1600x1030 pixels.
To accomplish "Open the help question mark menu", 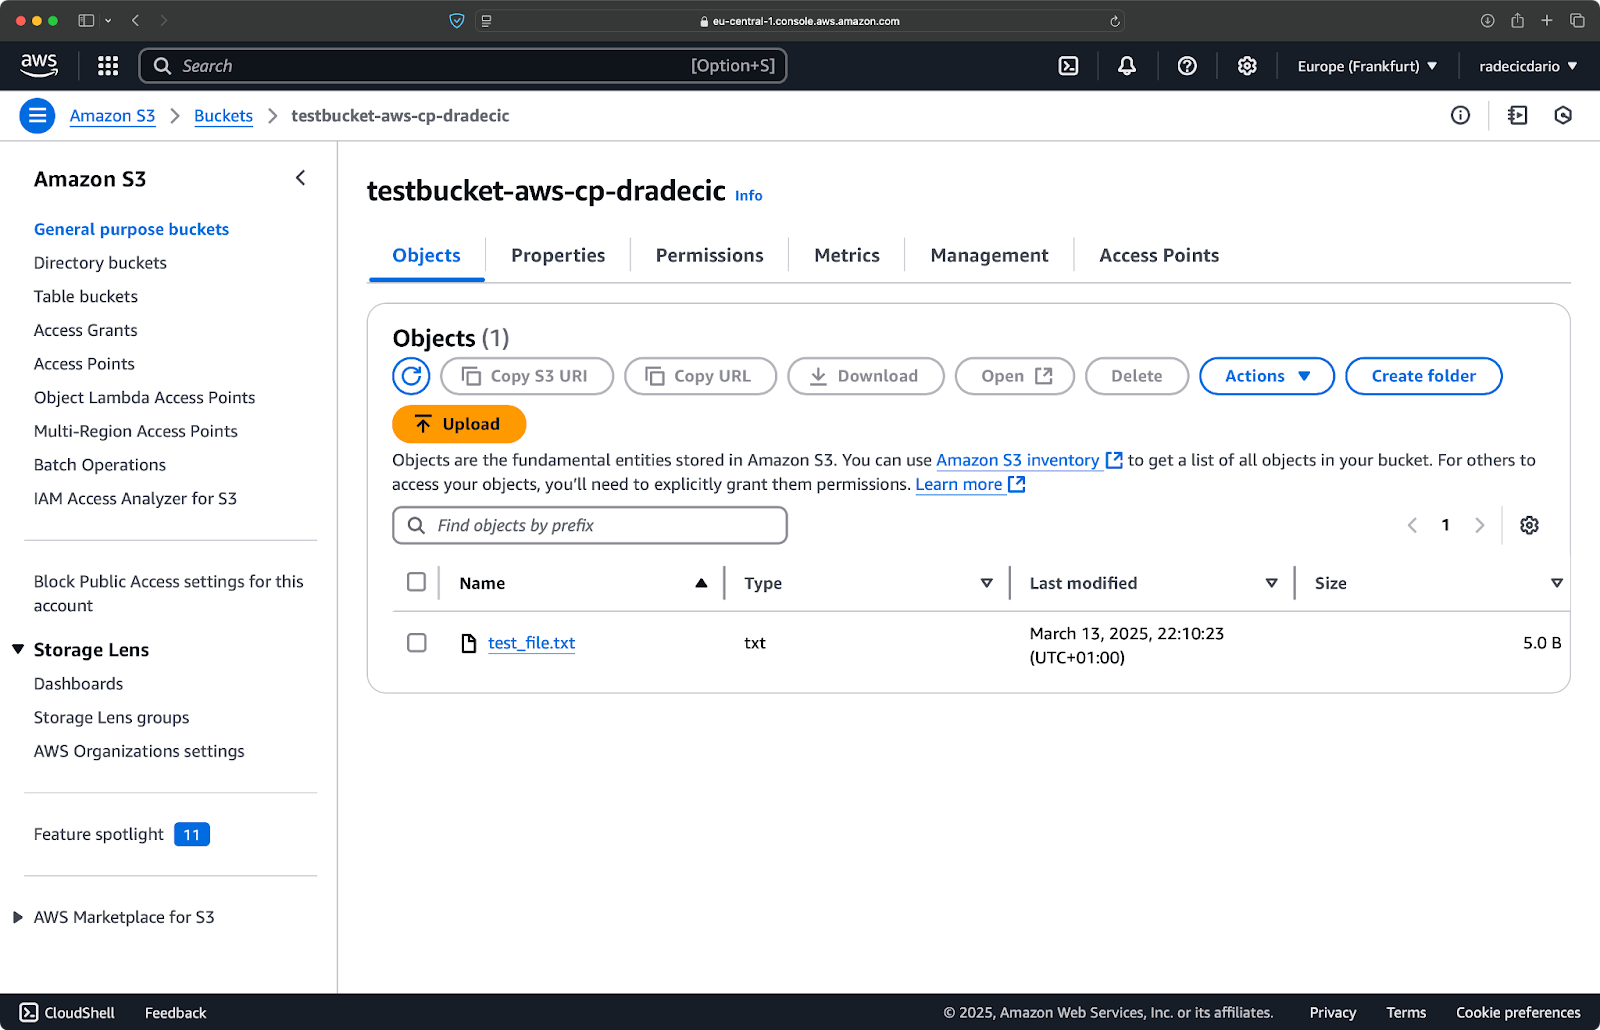I will pos(1187,66).
